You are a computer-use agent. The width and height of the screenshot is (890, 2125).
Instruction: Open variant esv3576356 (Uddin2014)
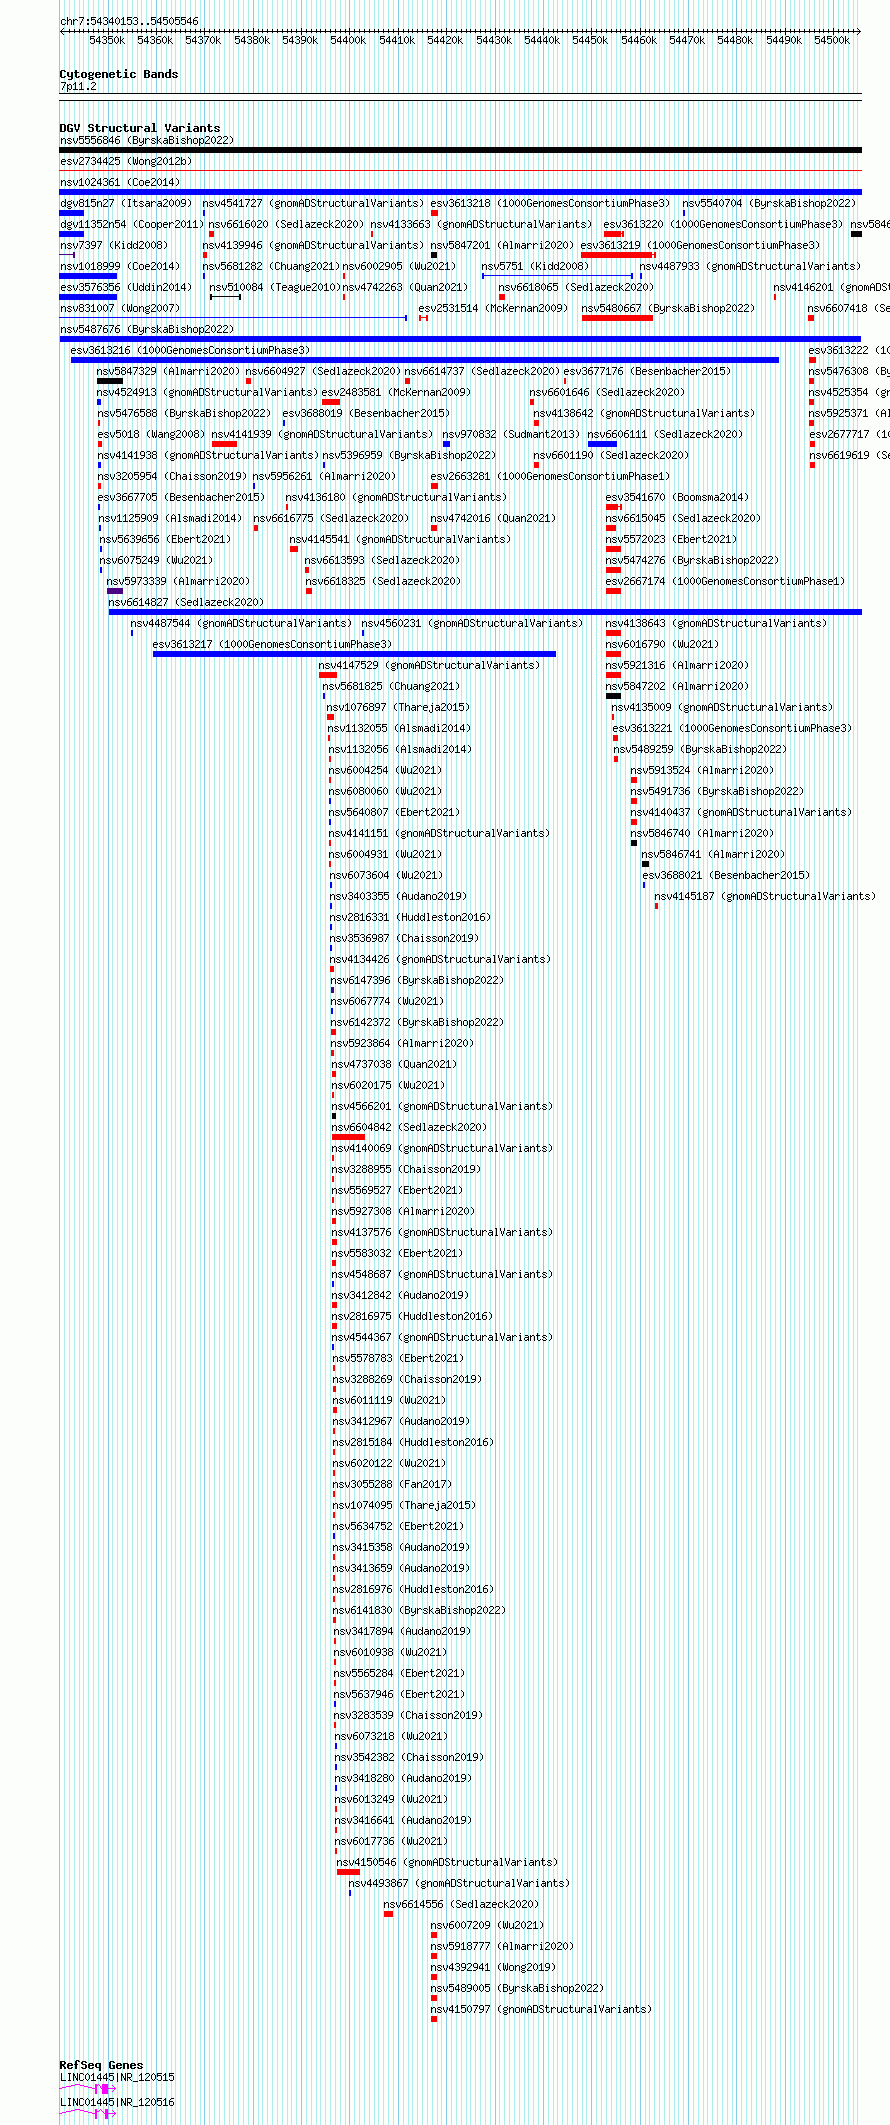pyautogui.click(x=126, y=287)
